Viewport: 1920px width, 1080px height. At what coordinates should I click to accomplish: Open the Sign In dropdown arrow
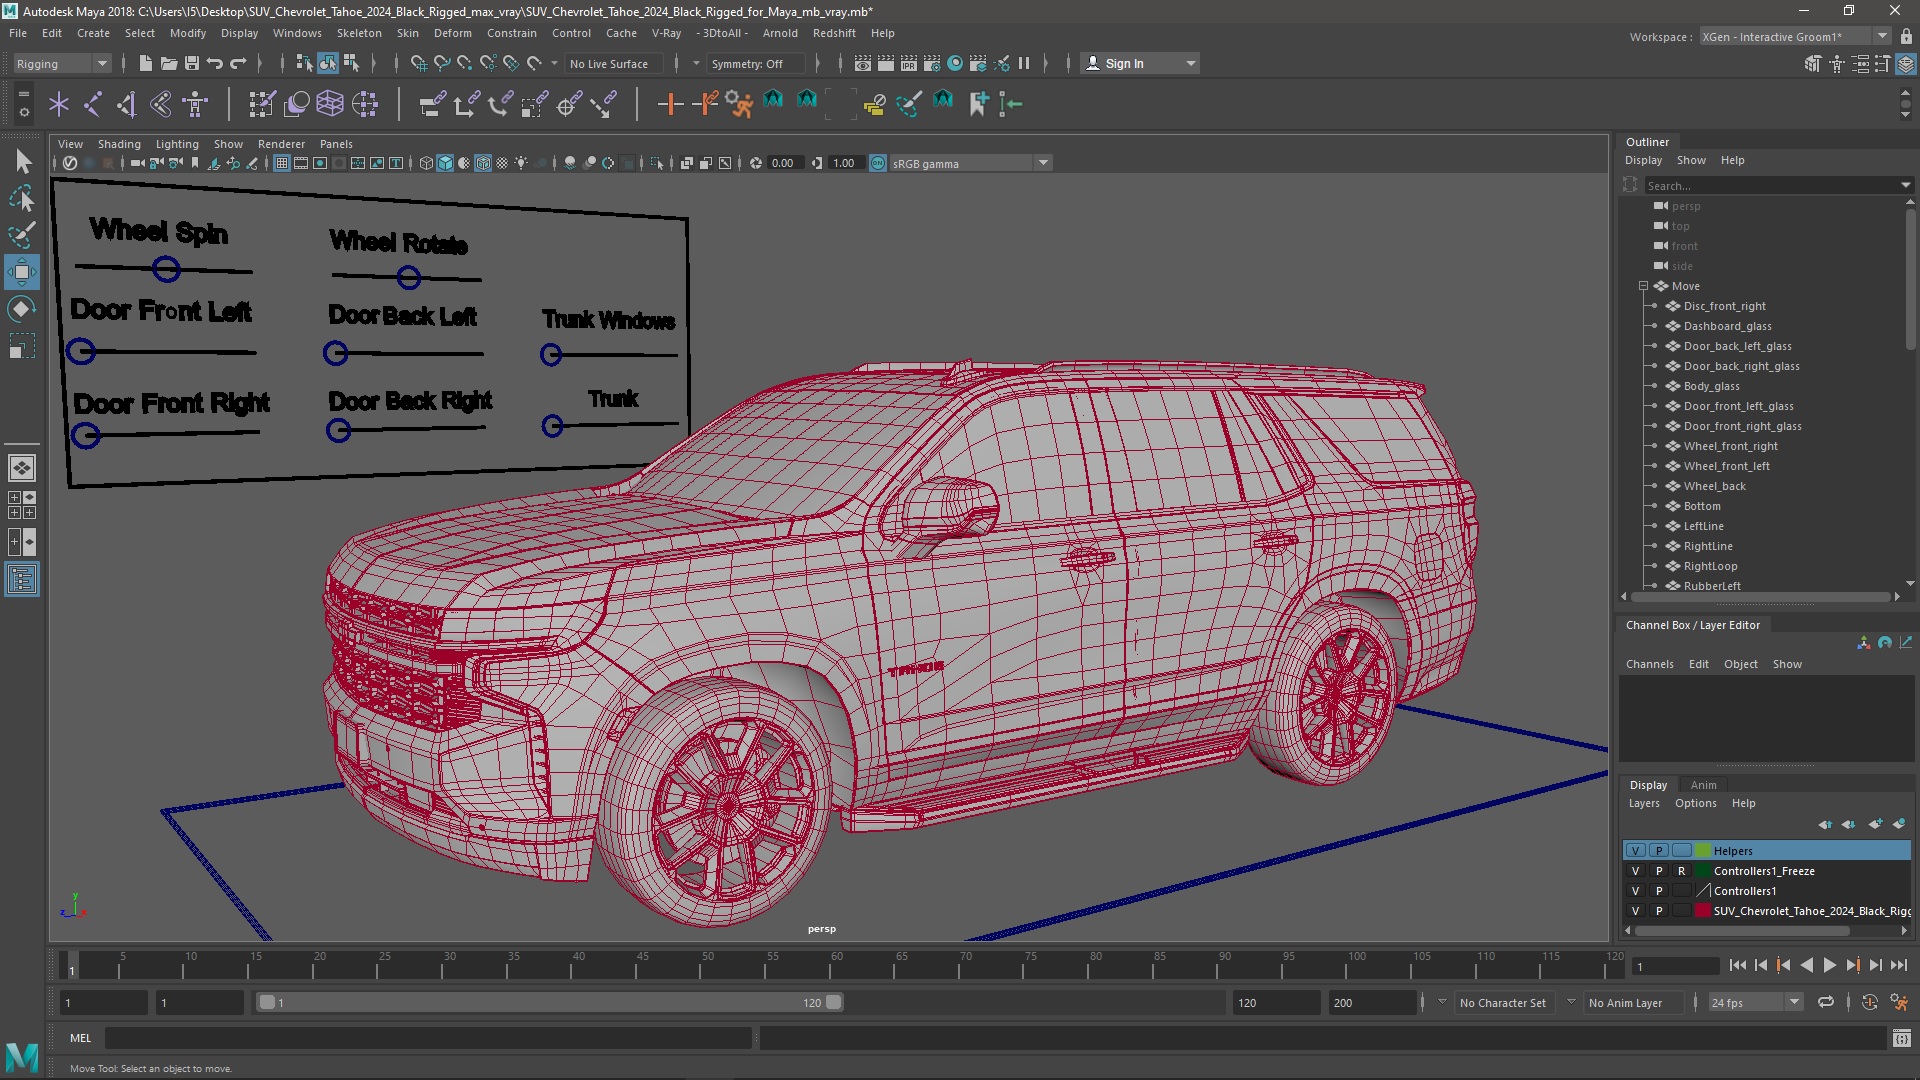(x=1190, y=63)
